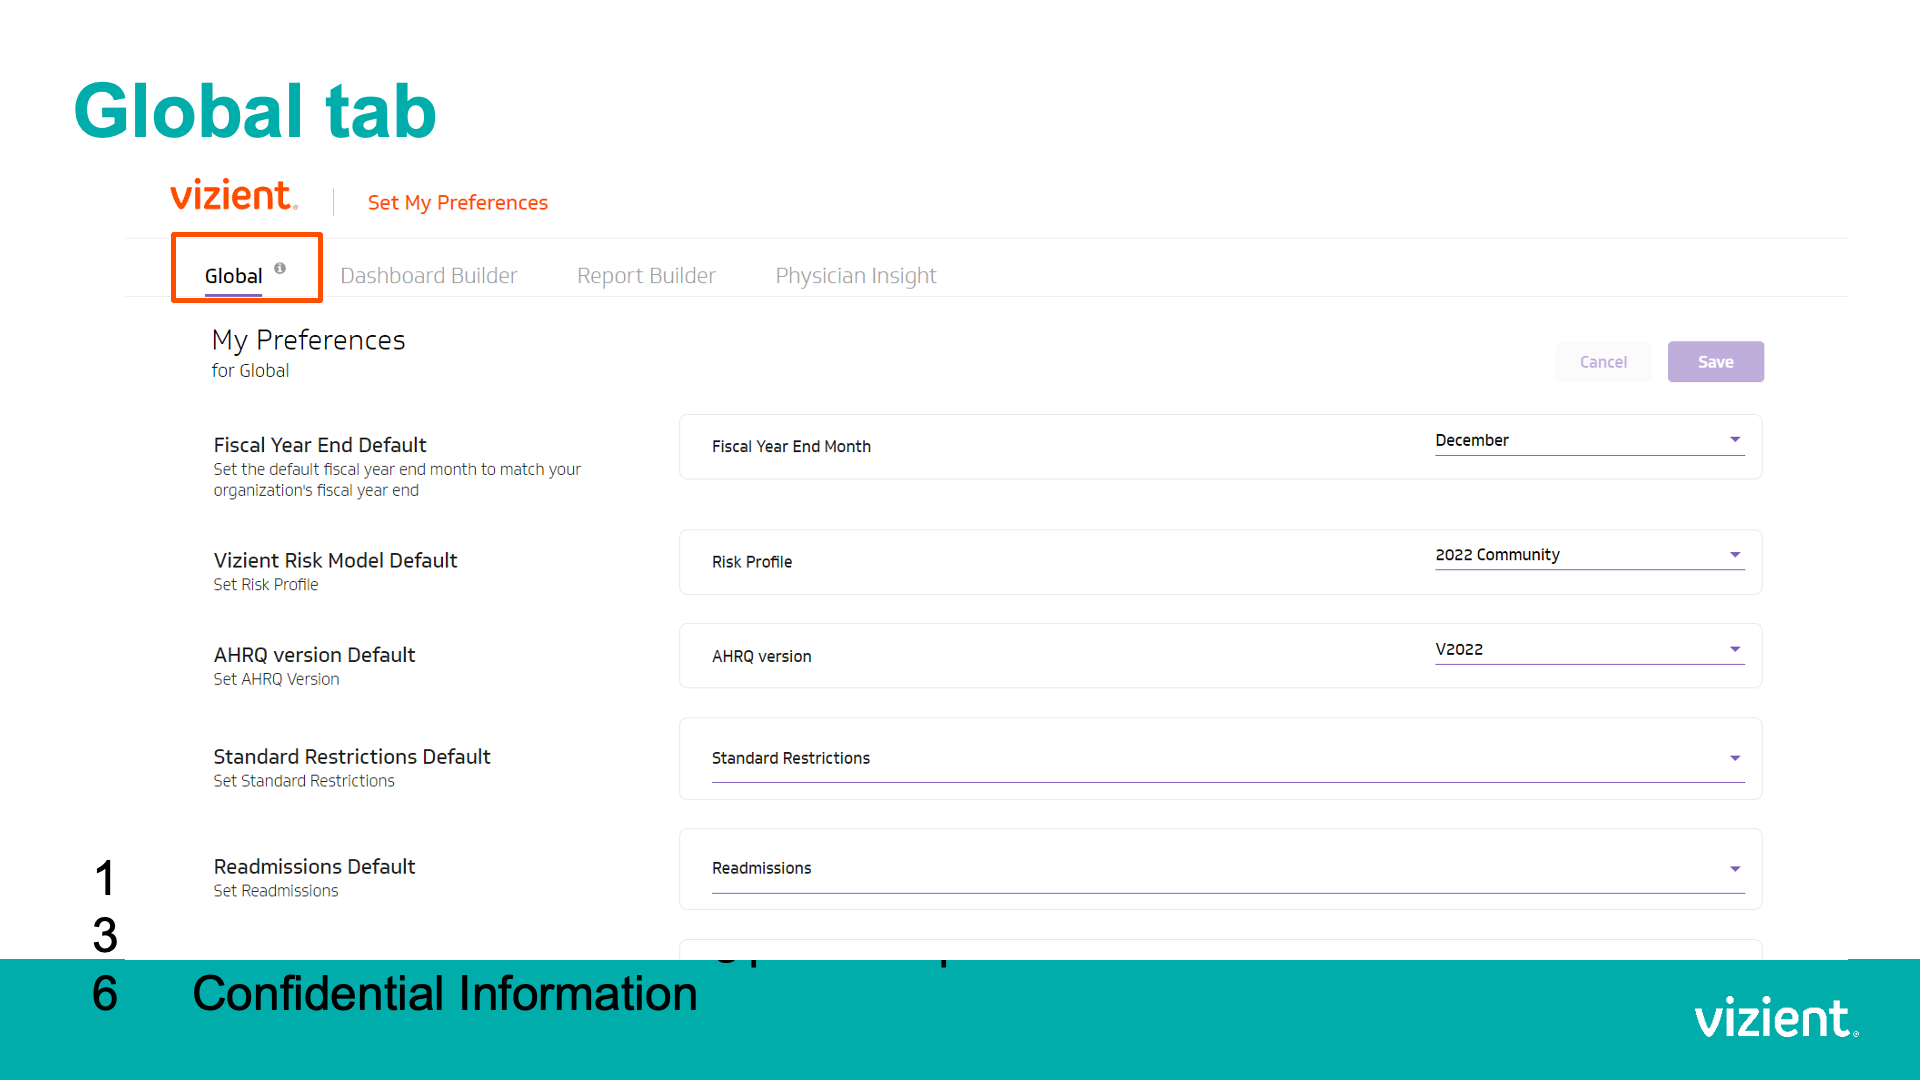The image size is (1920, 1080).
Task: Click the 'for Global' subtitle
Action: (250, 371)
